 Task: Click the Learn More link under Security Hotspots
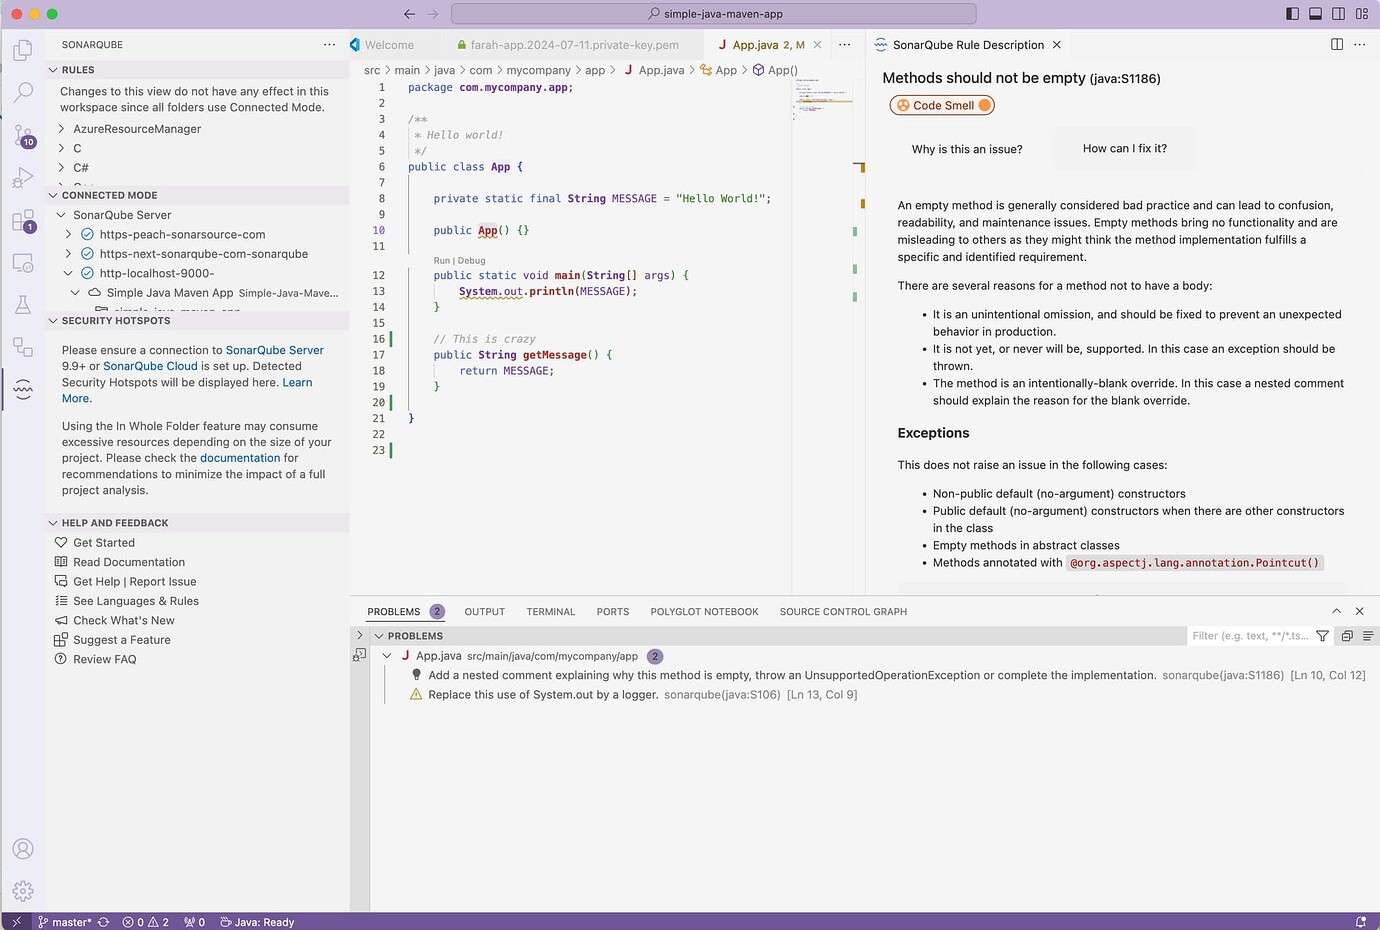click(297, 382)
